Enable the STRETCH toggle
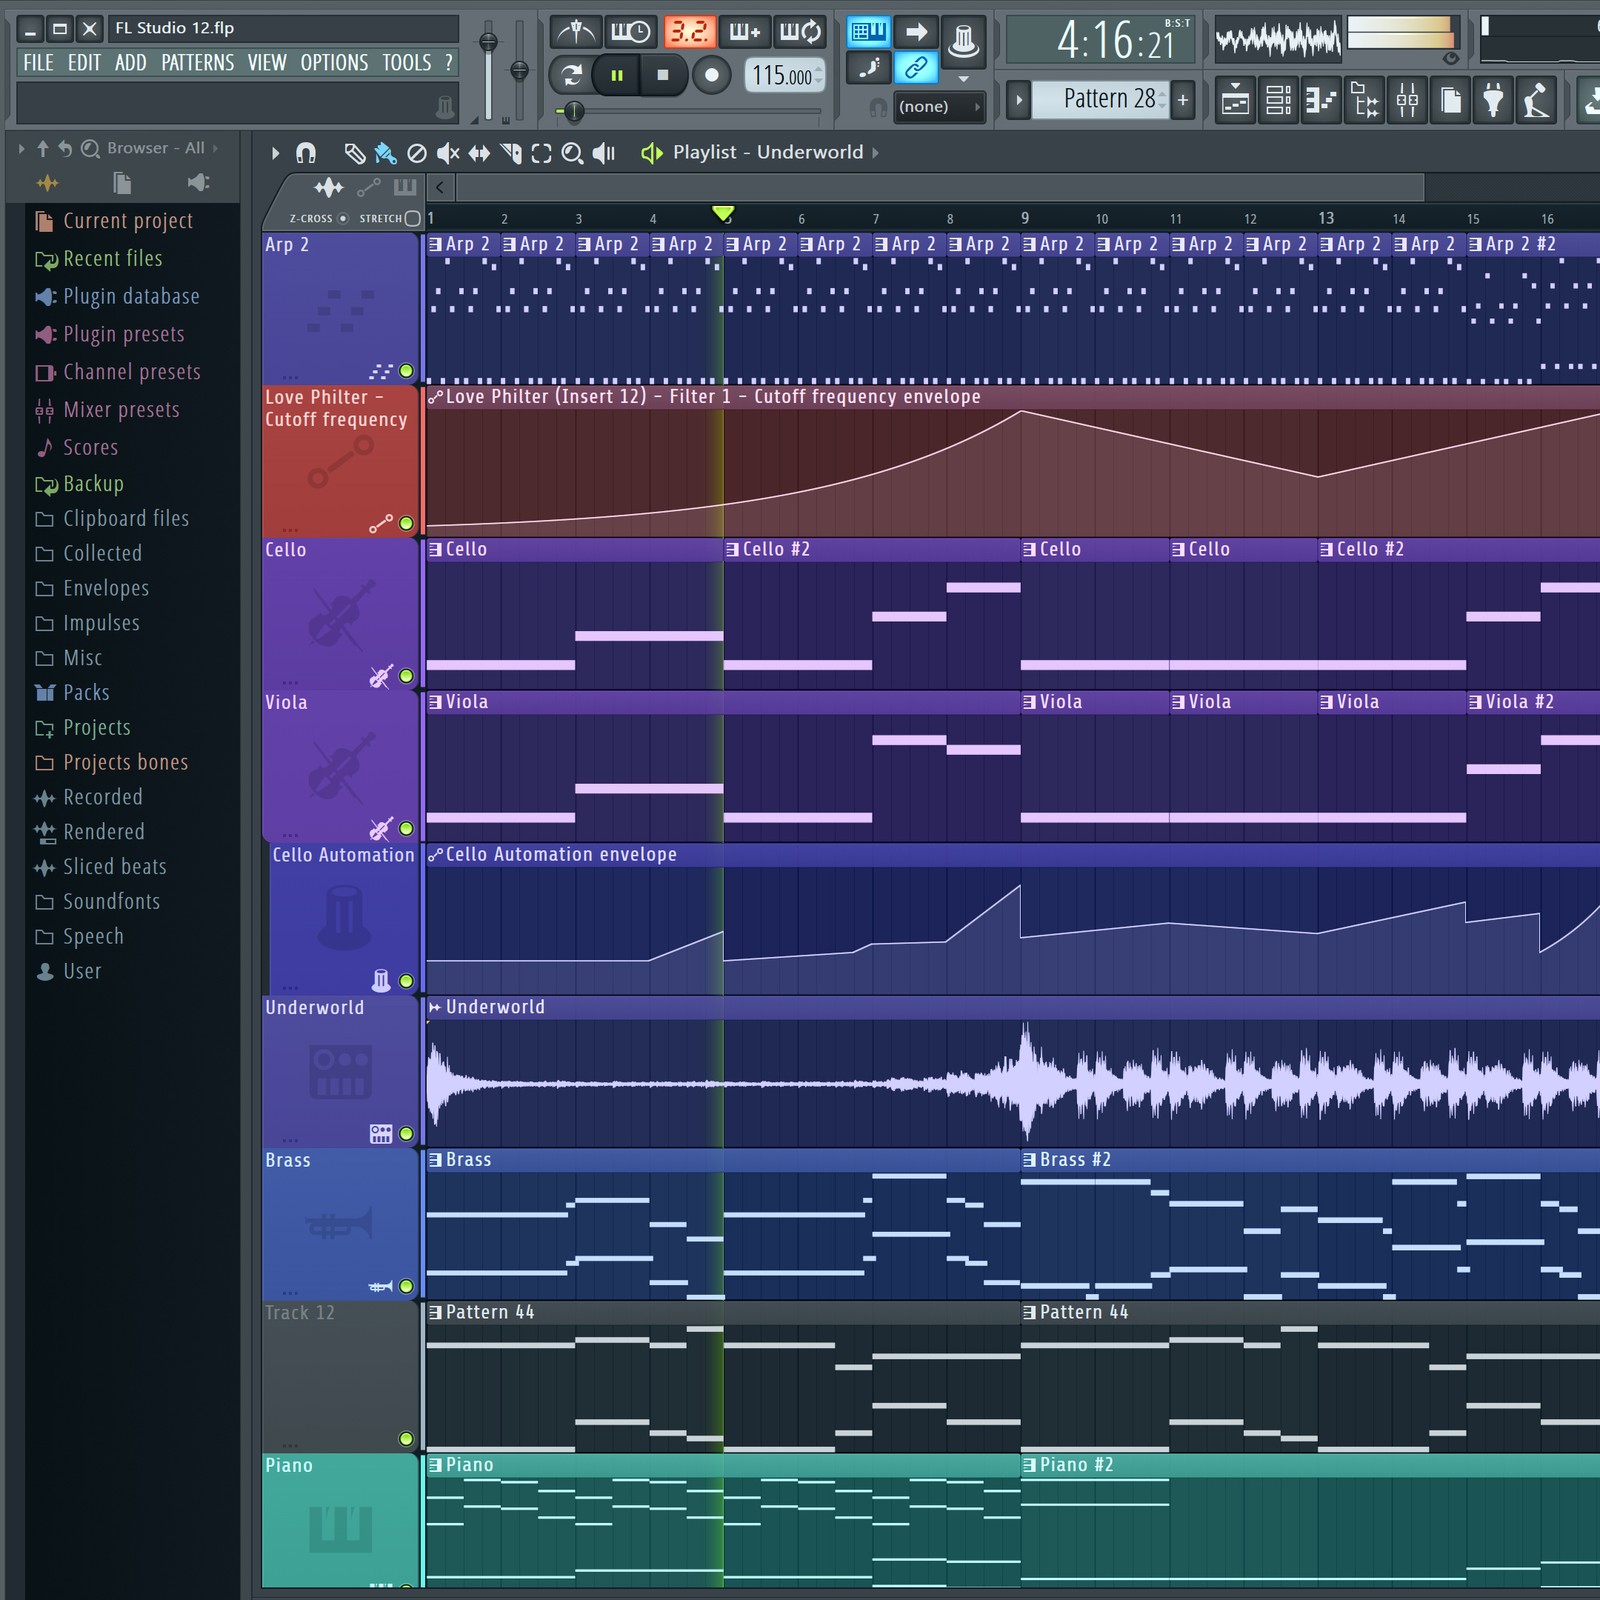The height and width of the screenshot is (1600, 1600). (412, 218)
